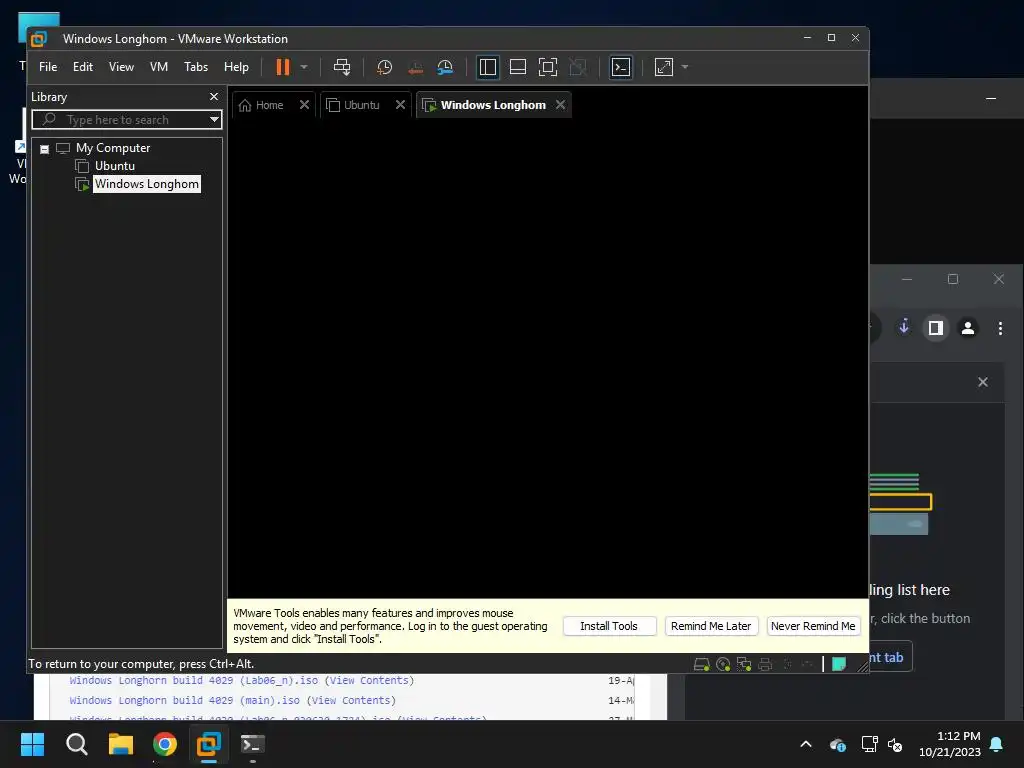Pause the VM with the orange pause button
Viewport: 1024px width, 768px height.
pos(282,67)
